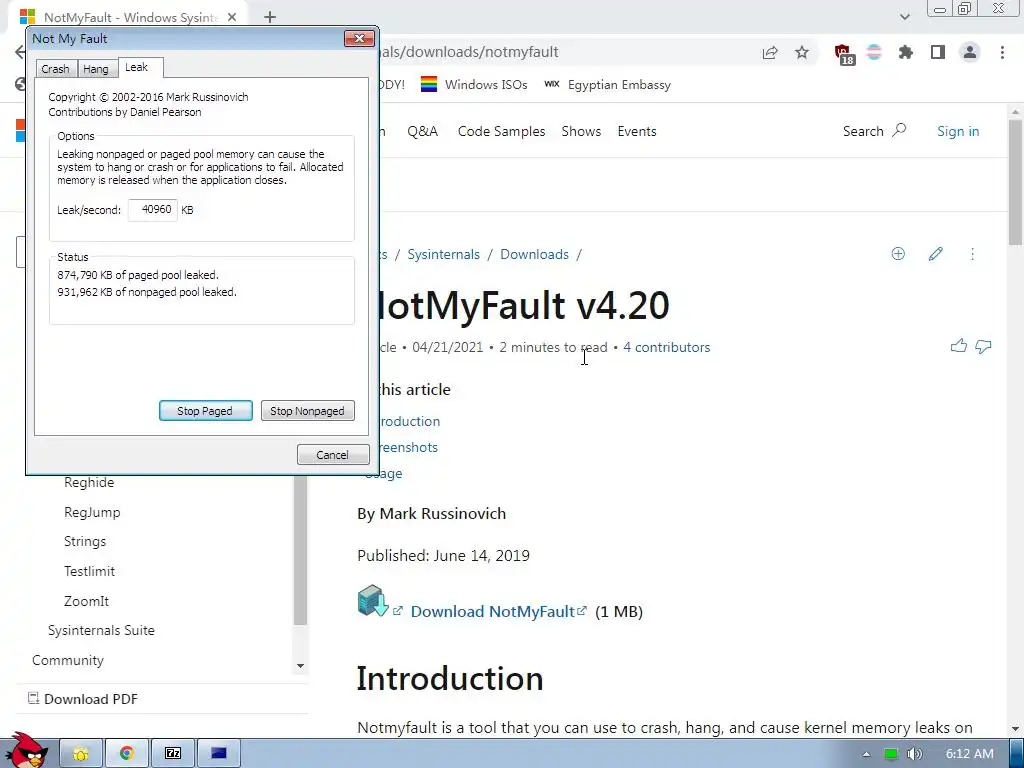Click the page vertical scrollbar thumb

(1016, 183)
